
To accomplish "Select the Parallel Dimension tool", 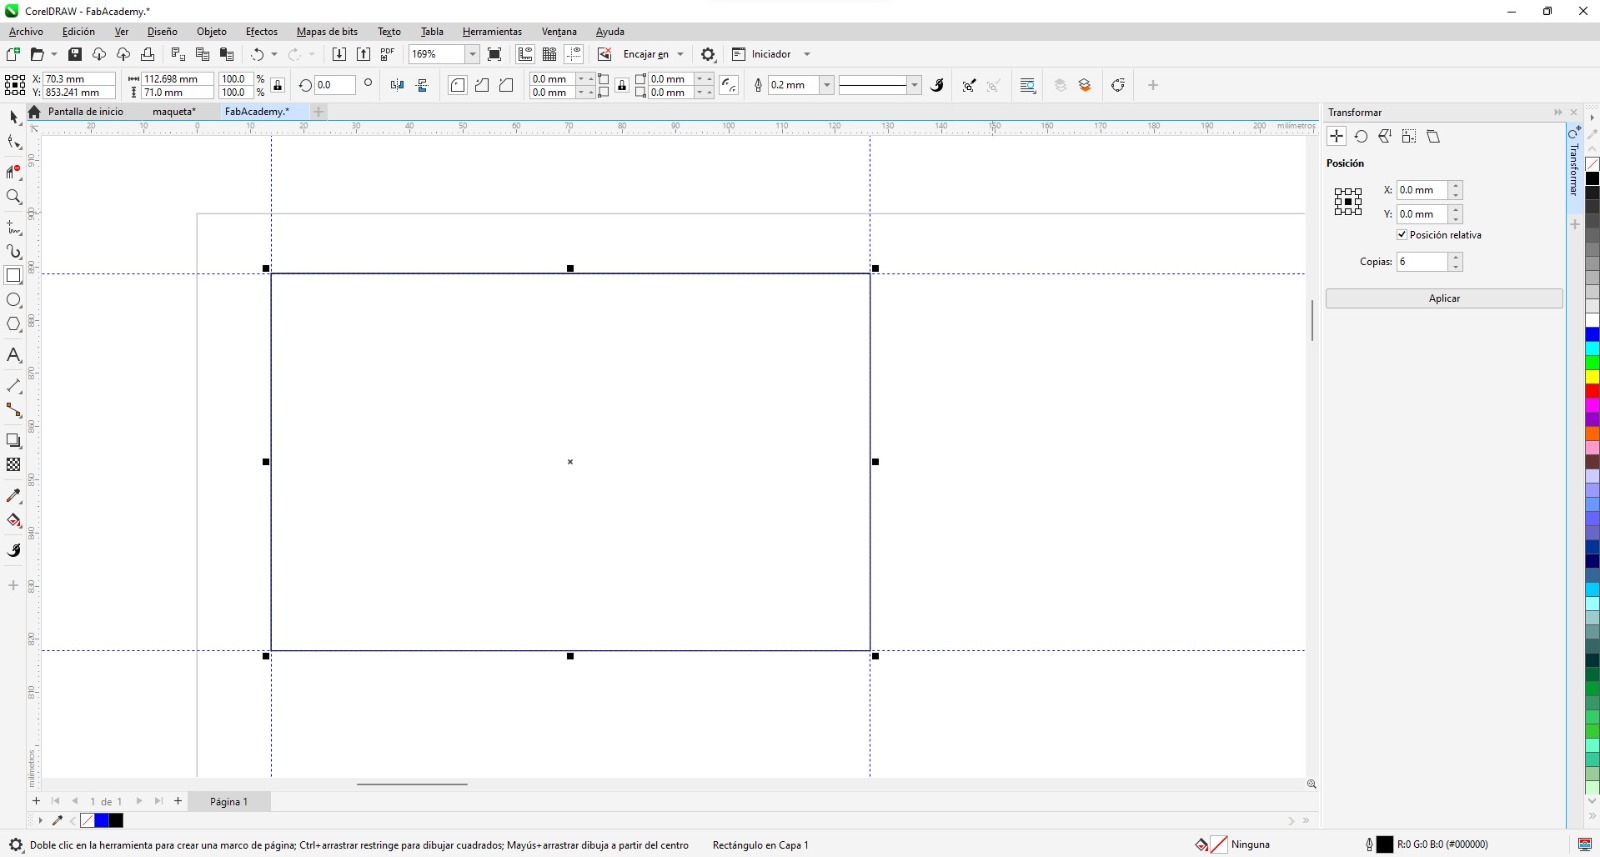I will (13, 386).
